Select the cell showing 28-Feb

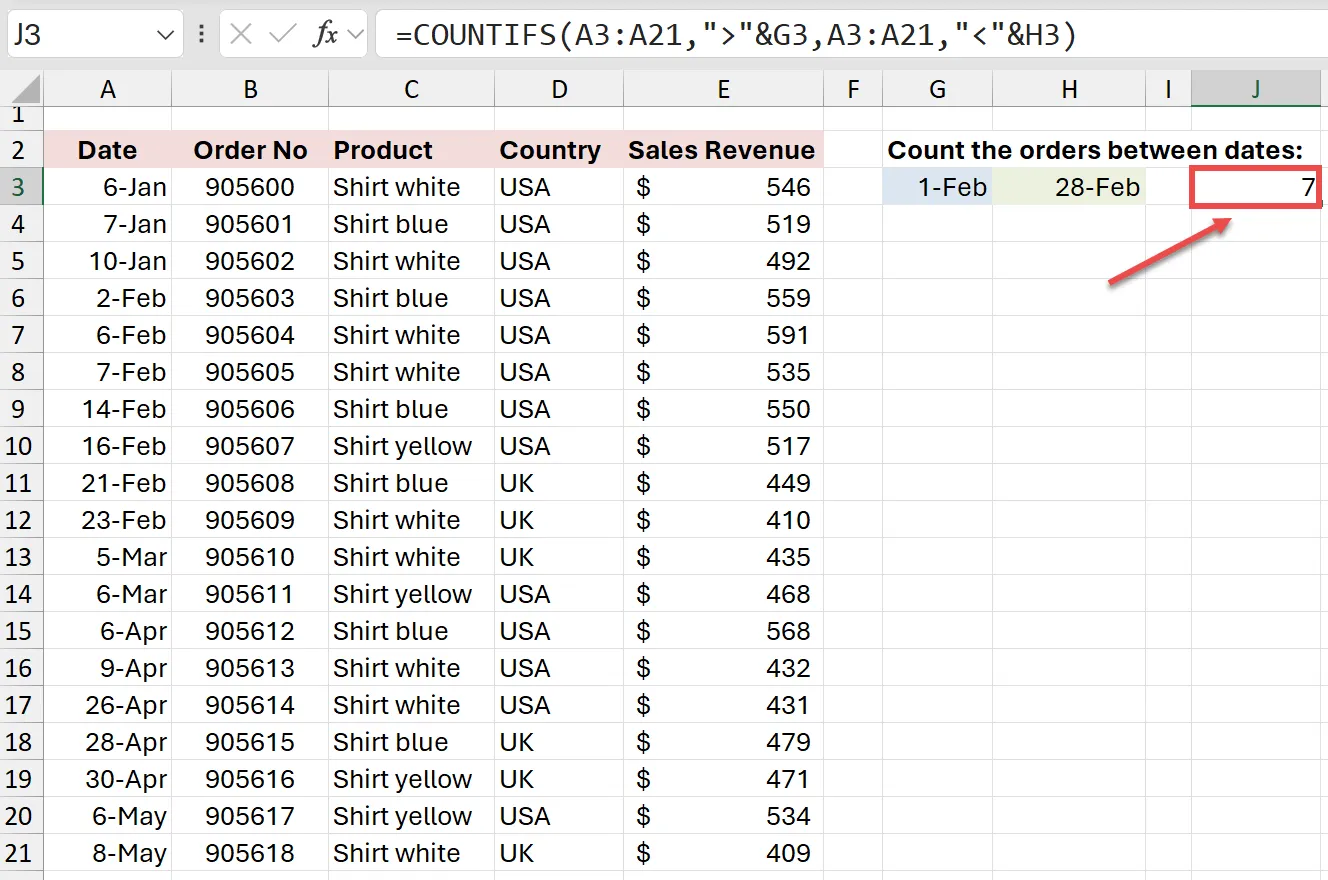point(1069,187)
